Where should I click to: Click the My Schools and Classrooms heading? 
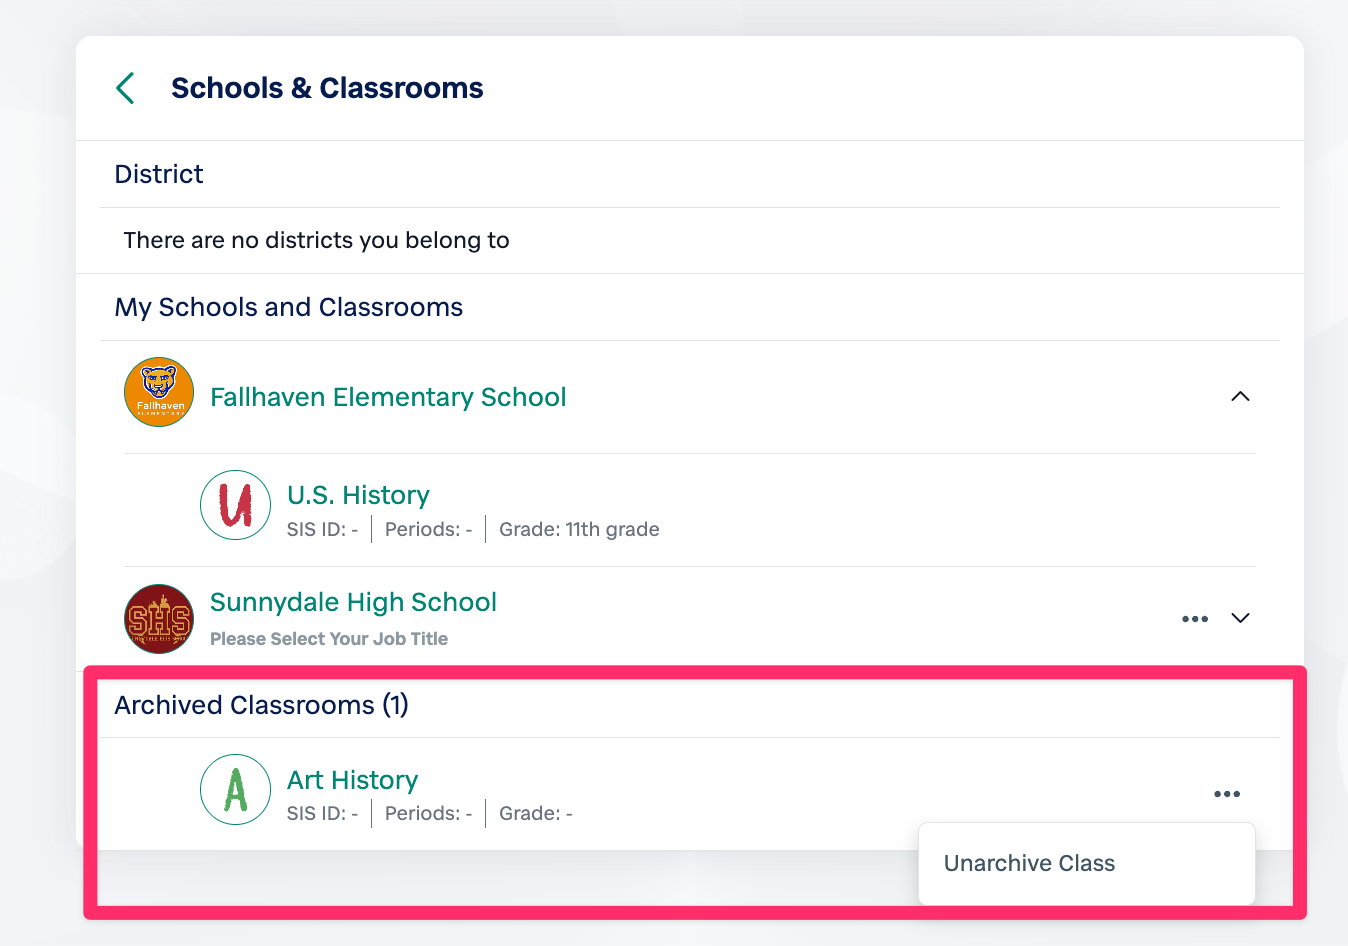(289, 307)
